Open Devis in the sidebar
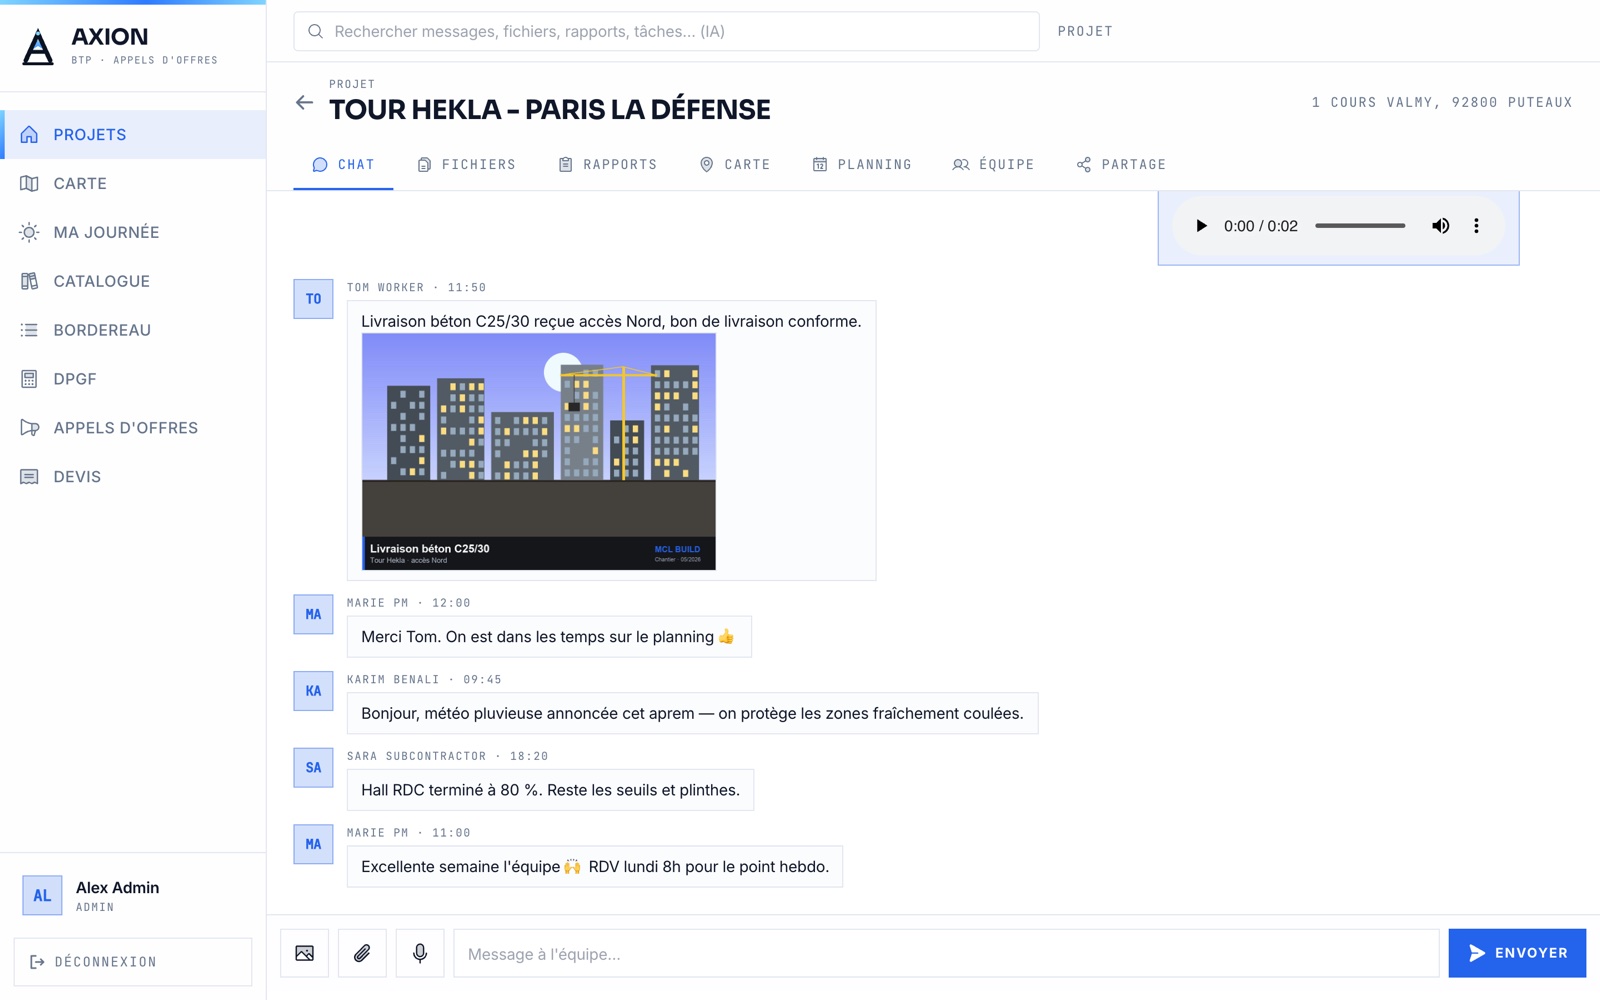Viewport: 1600px width, 1000px height. point(133,477)
